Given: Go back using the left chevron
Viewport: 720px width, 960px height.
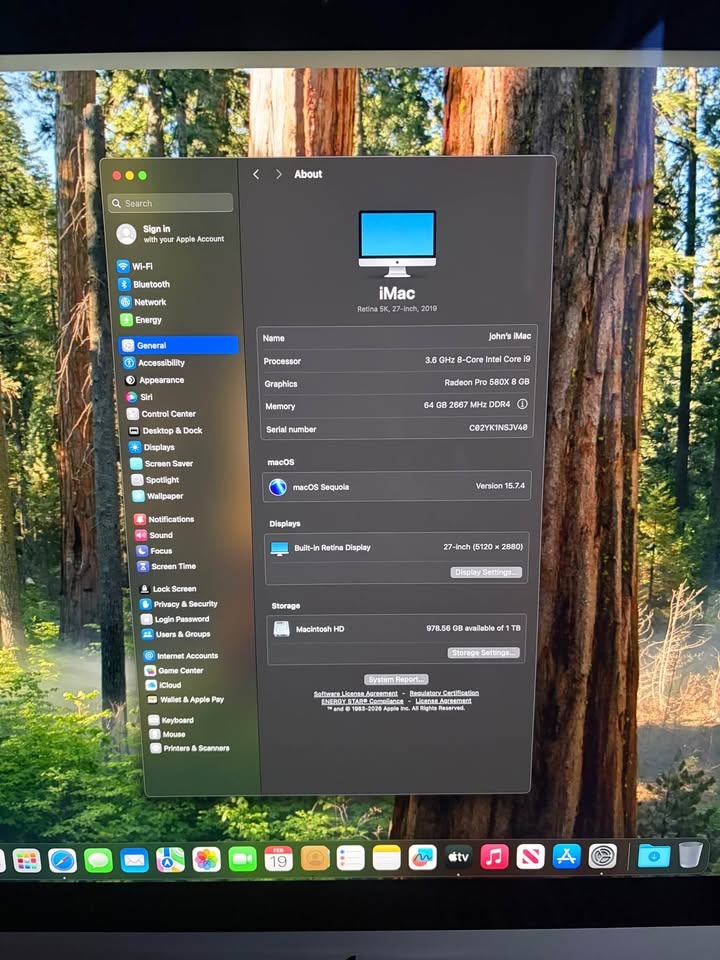Looking at the screenshot, I should point(256,174).
